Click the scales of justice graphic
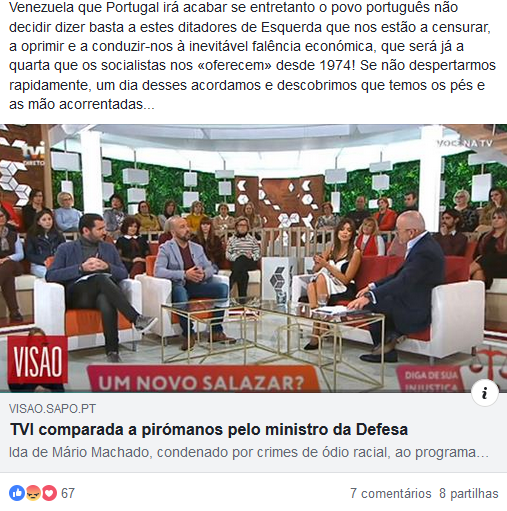Viewport: 507px width, 511px height. coord(489,363)
